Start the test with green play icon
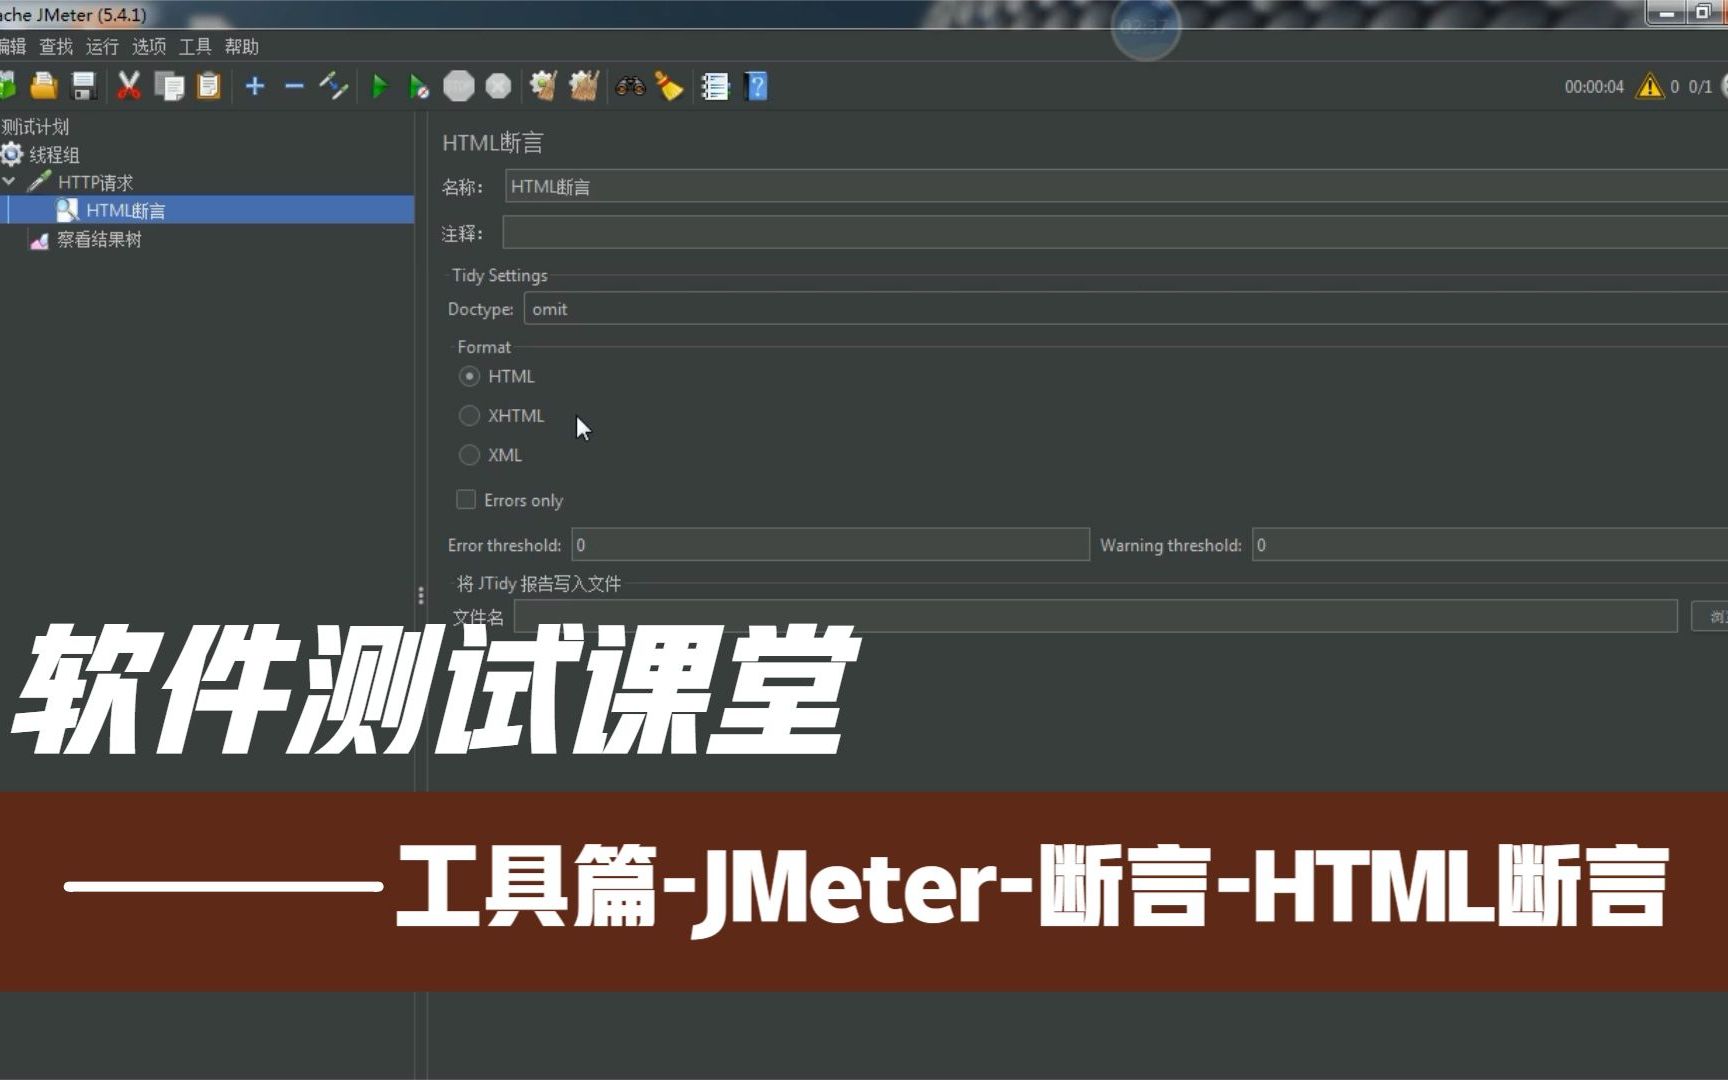Viewport: 1728px width, 1080px height. 380,87
